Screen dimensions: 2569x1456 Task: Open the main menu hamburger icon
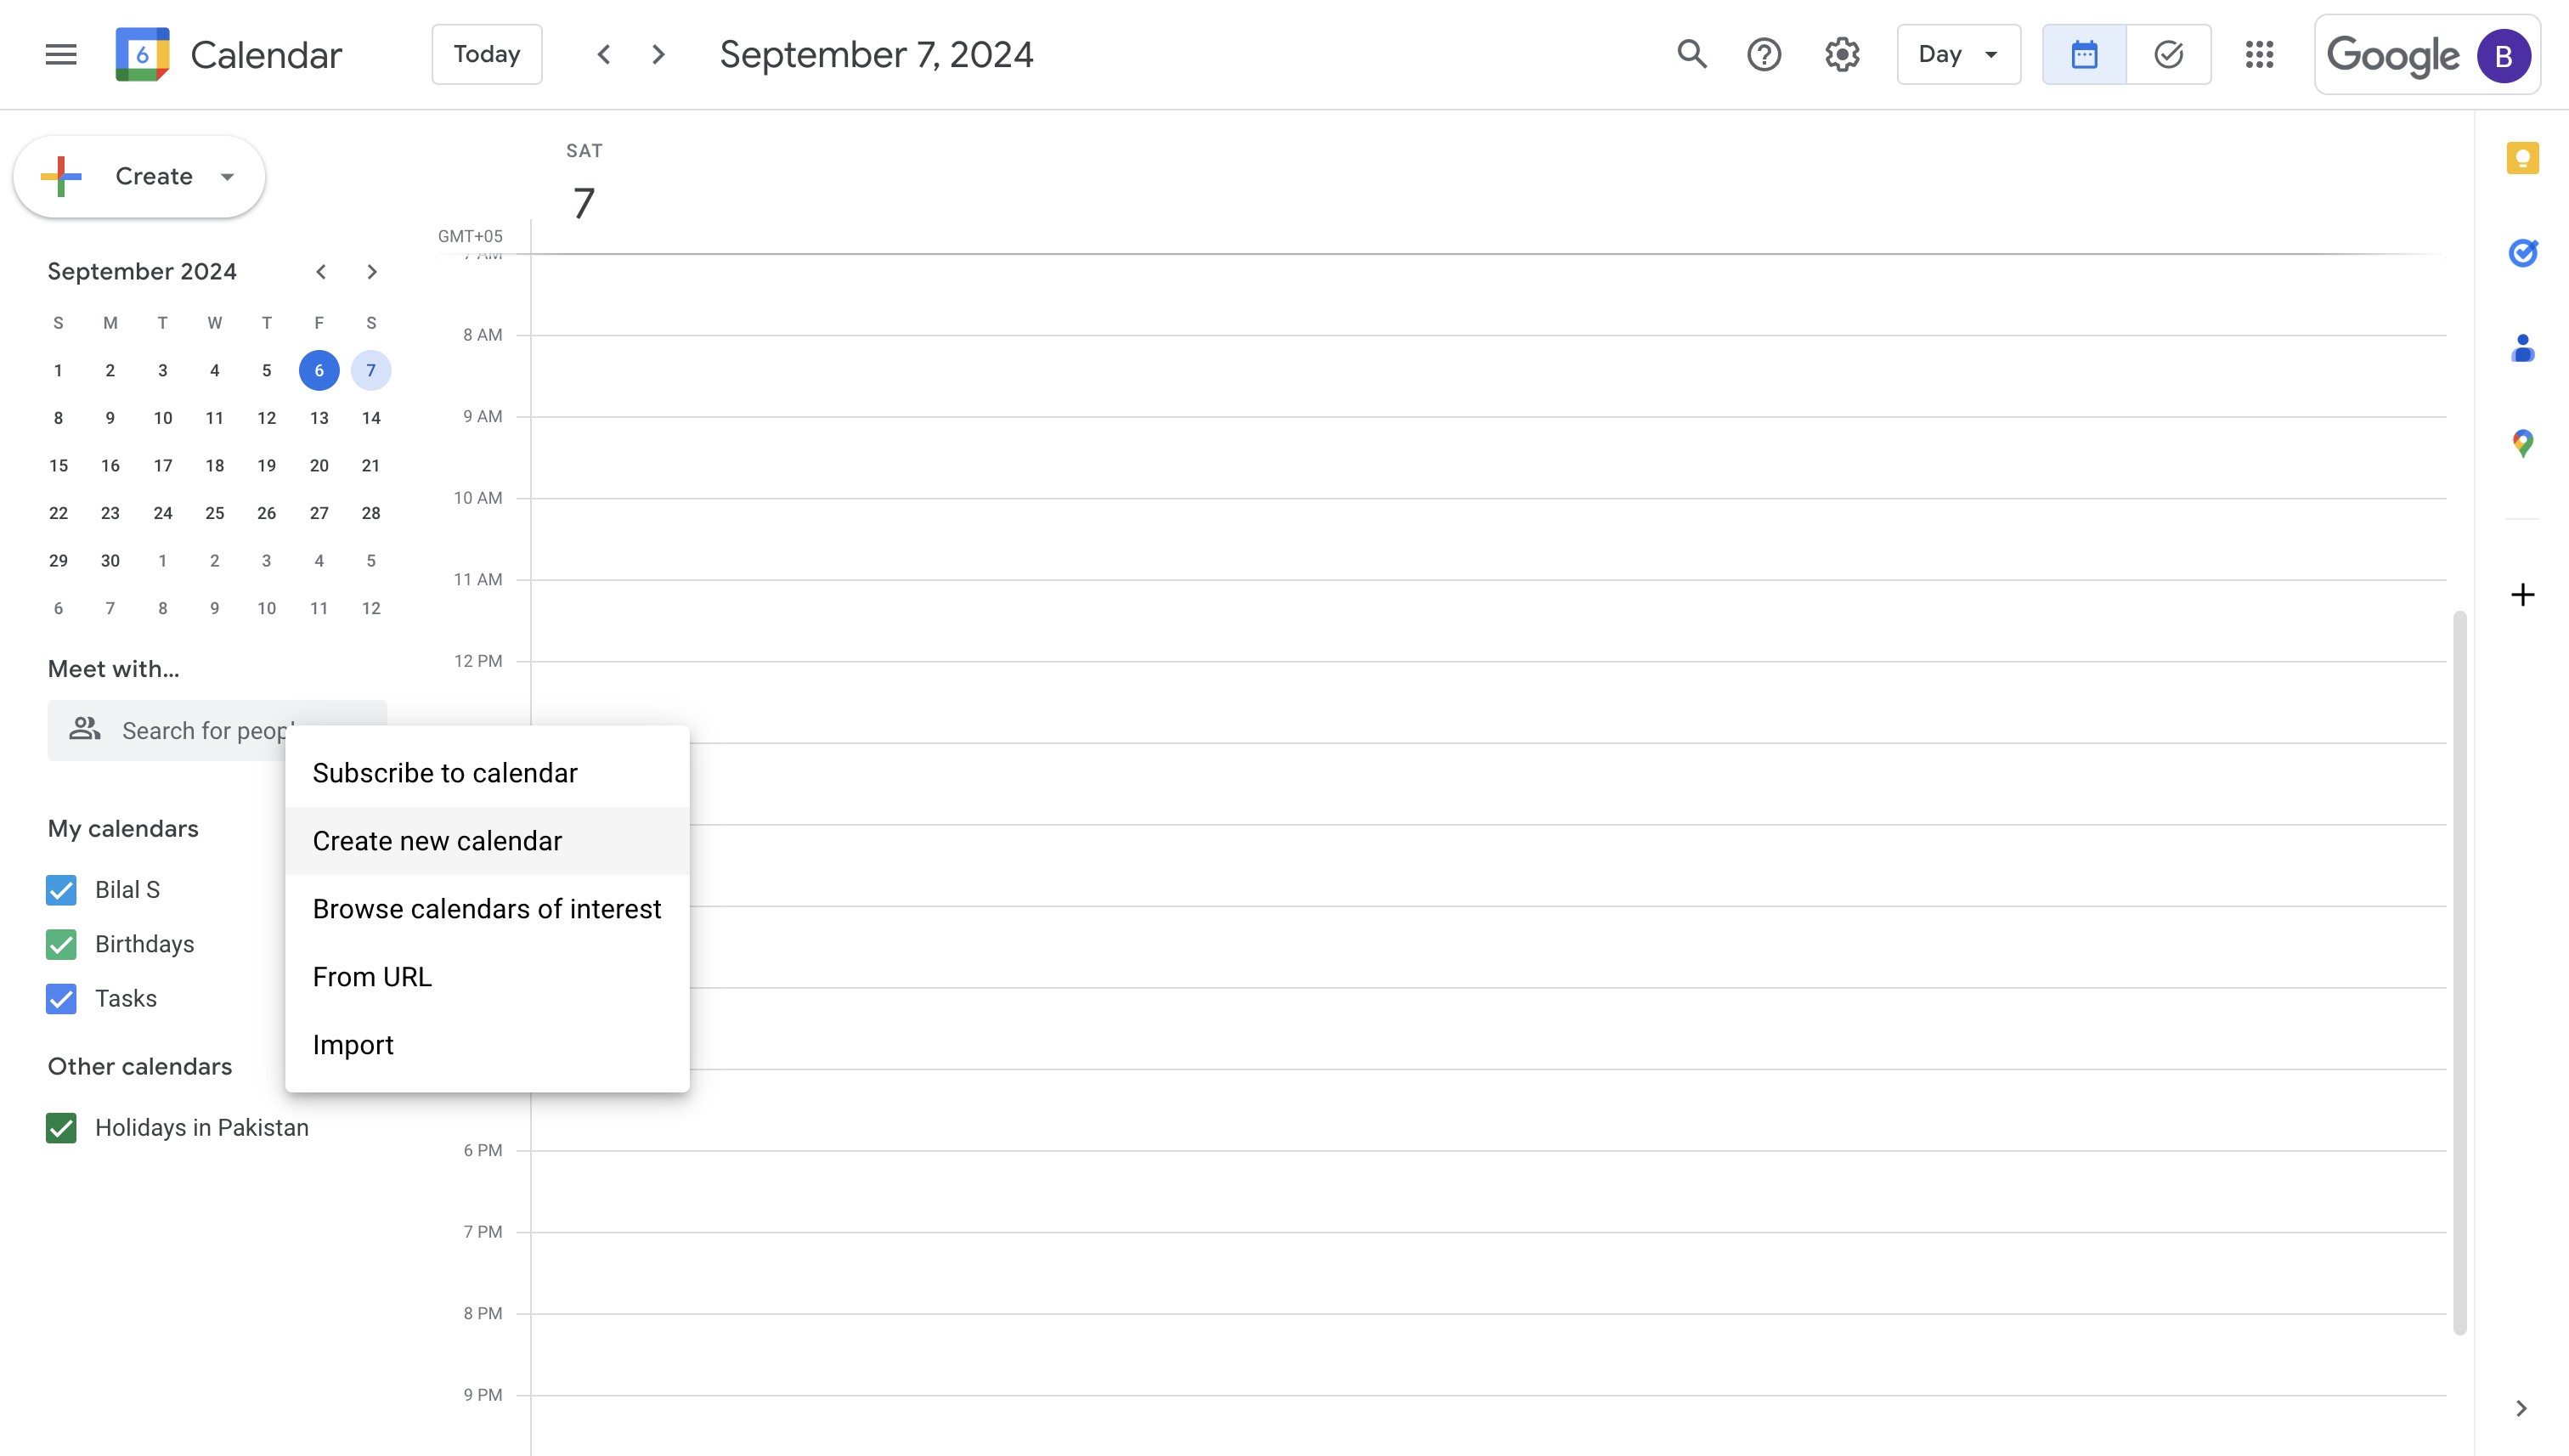(x=61, y=54)
